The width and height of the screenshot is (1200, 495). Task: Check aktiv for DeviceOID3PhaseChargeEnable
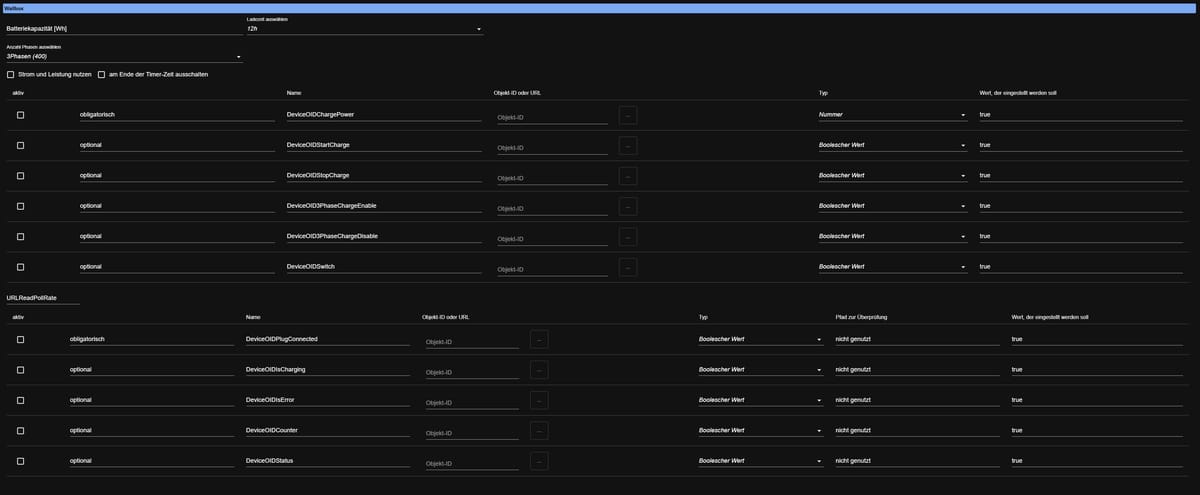(x=20, y=206)
